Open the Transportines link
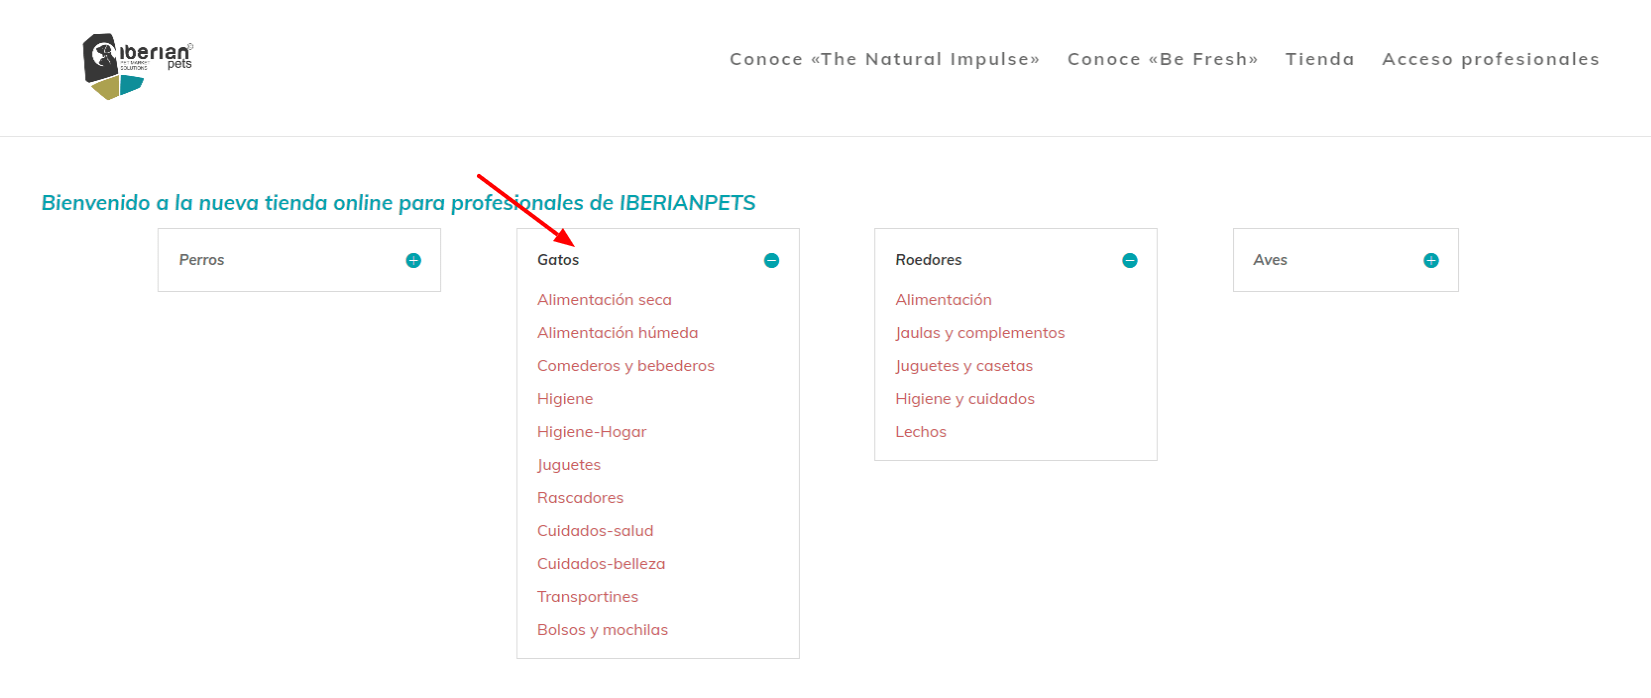 [x=587, y=597]
